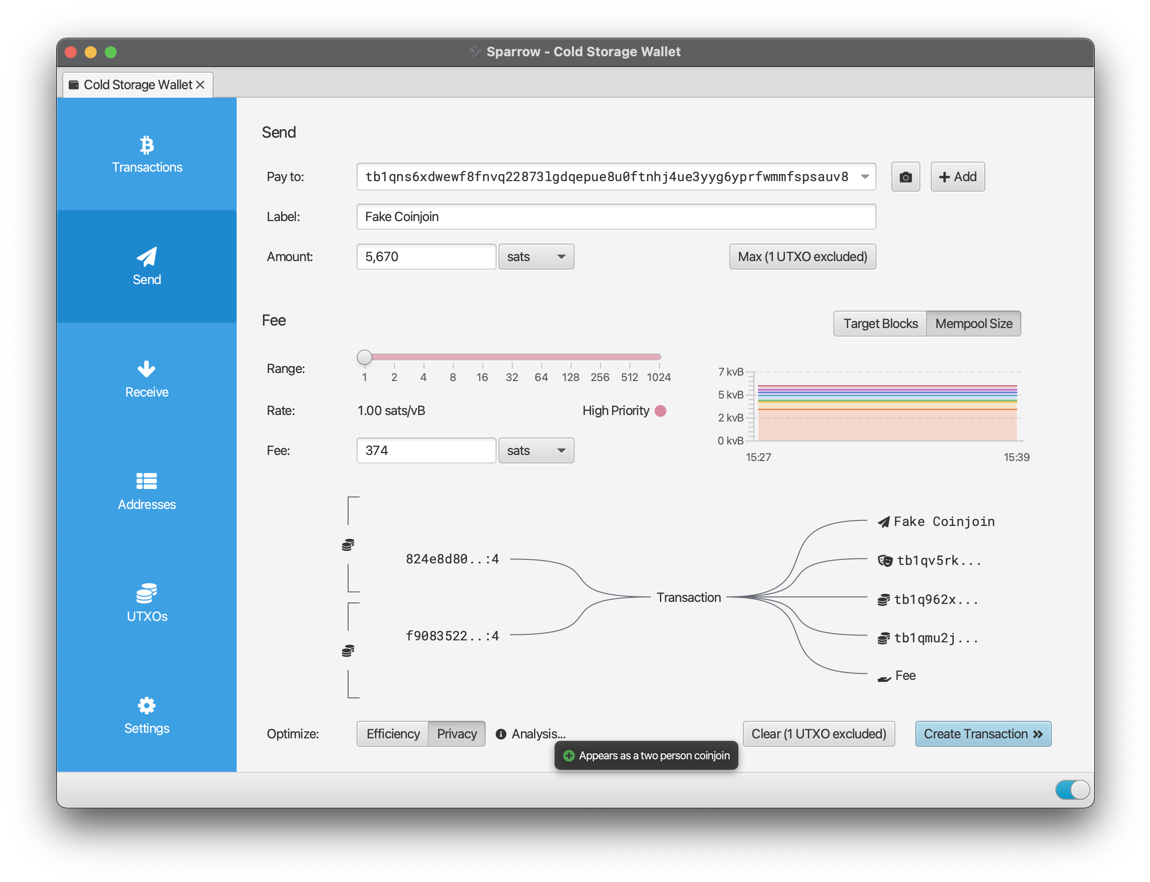Image resolution: width=1150 pixels, height=882 pixels.
Task: Click tb1q962x... output label
Action: pyautogui.click(x=936, y=600)
